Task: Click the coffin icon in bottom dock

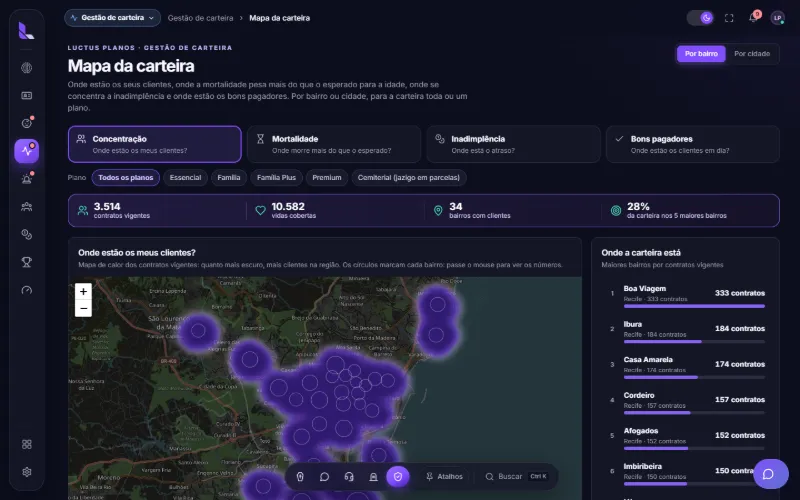Action: (300, 477)
